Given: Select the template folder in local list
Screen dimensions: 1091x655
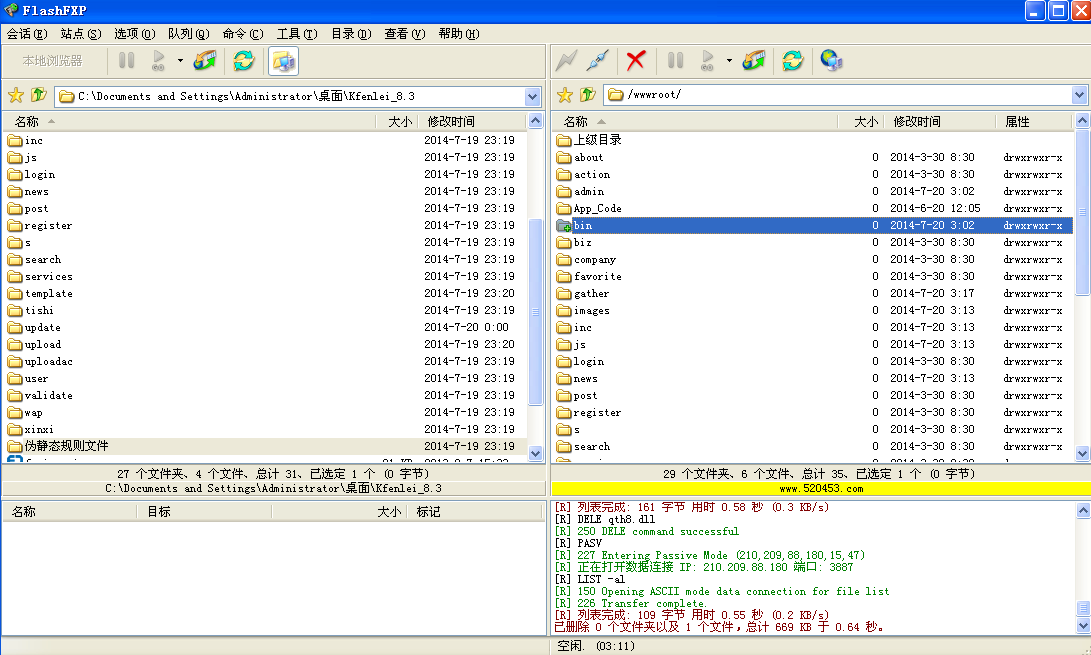Looking at the screenshot, I should tap(48, 293).
